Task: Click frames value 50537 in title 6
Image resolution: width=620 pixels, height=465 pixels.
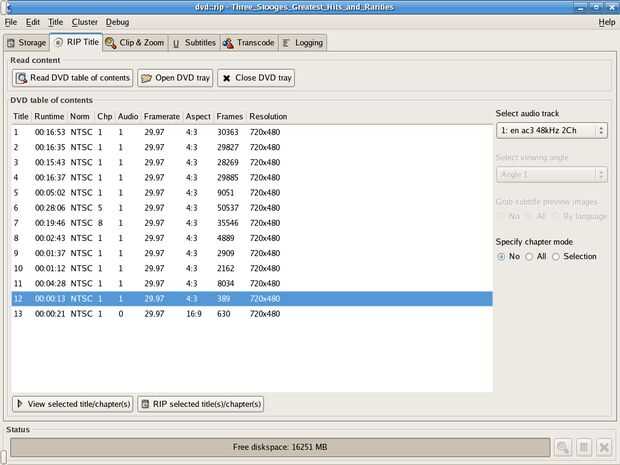Action: 228,208
